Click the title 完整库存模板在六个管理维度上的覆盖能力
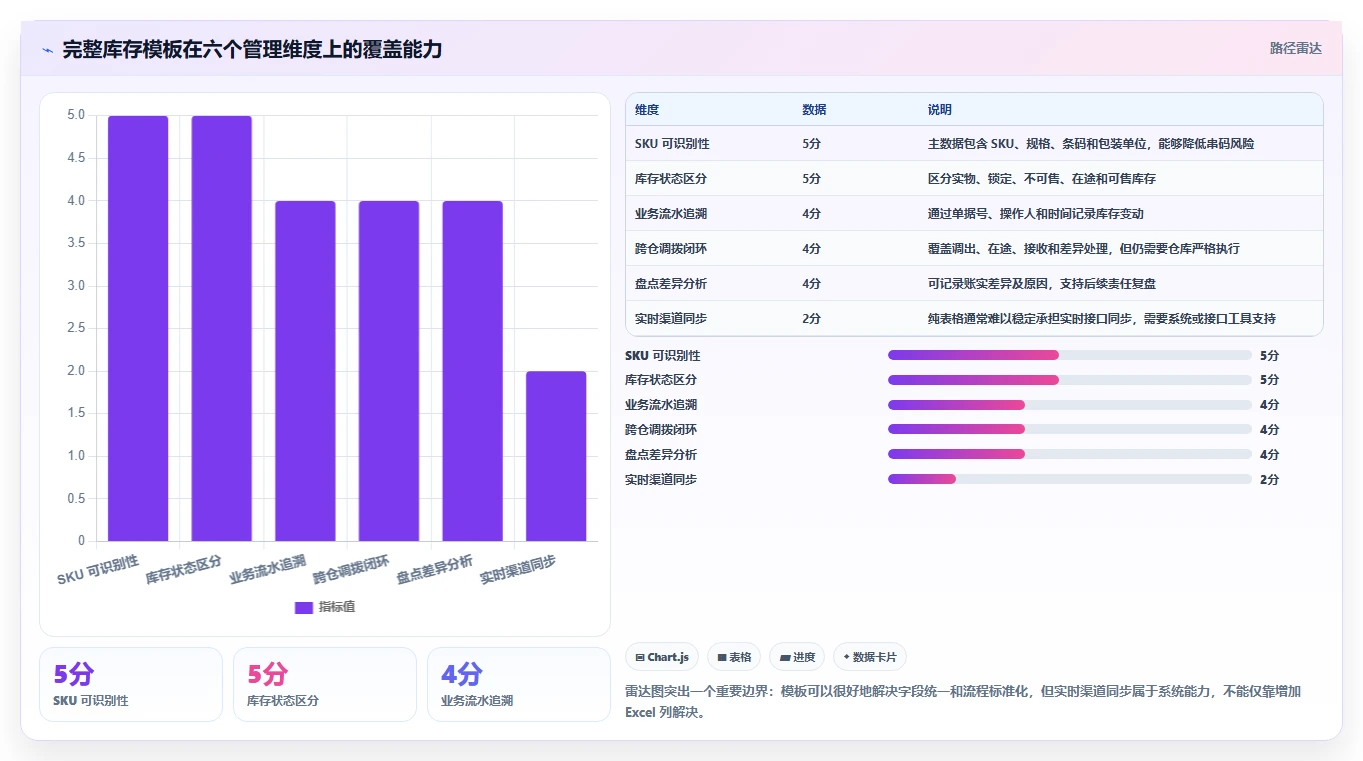 (x=252, y=50)
